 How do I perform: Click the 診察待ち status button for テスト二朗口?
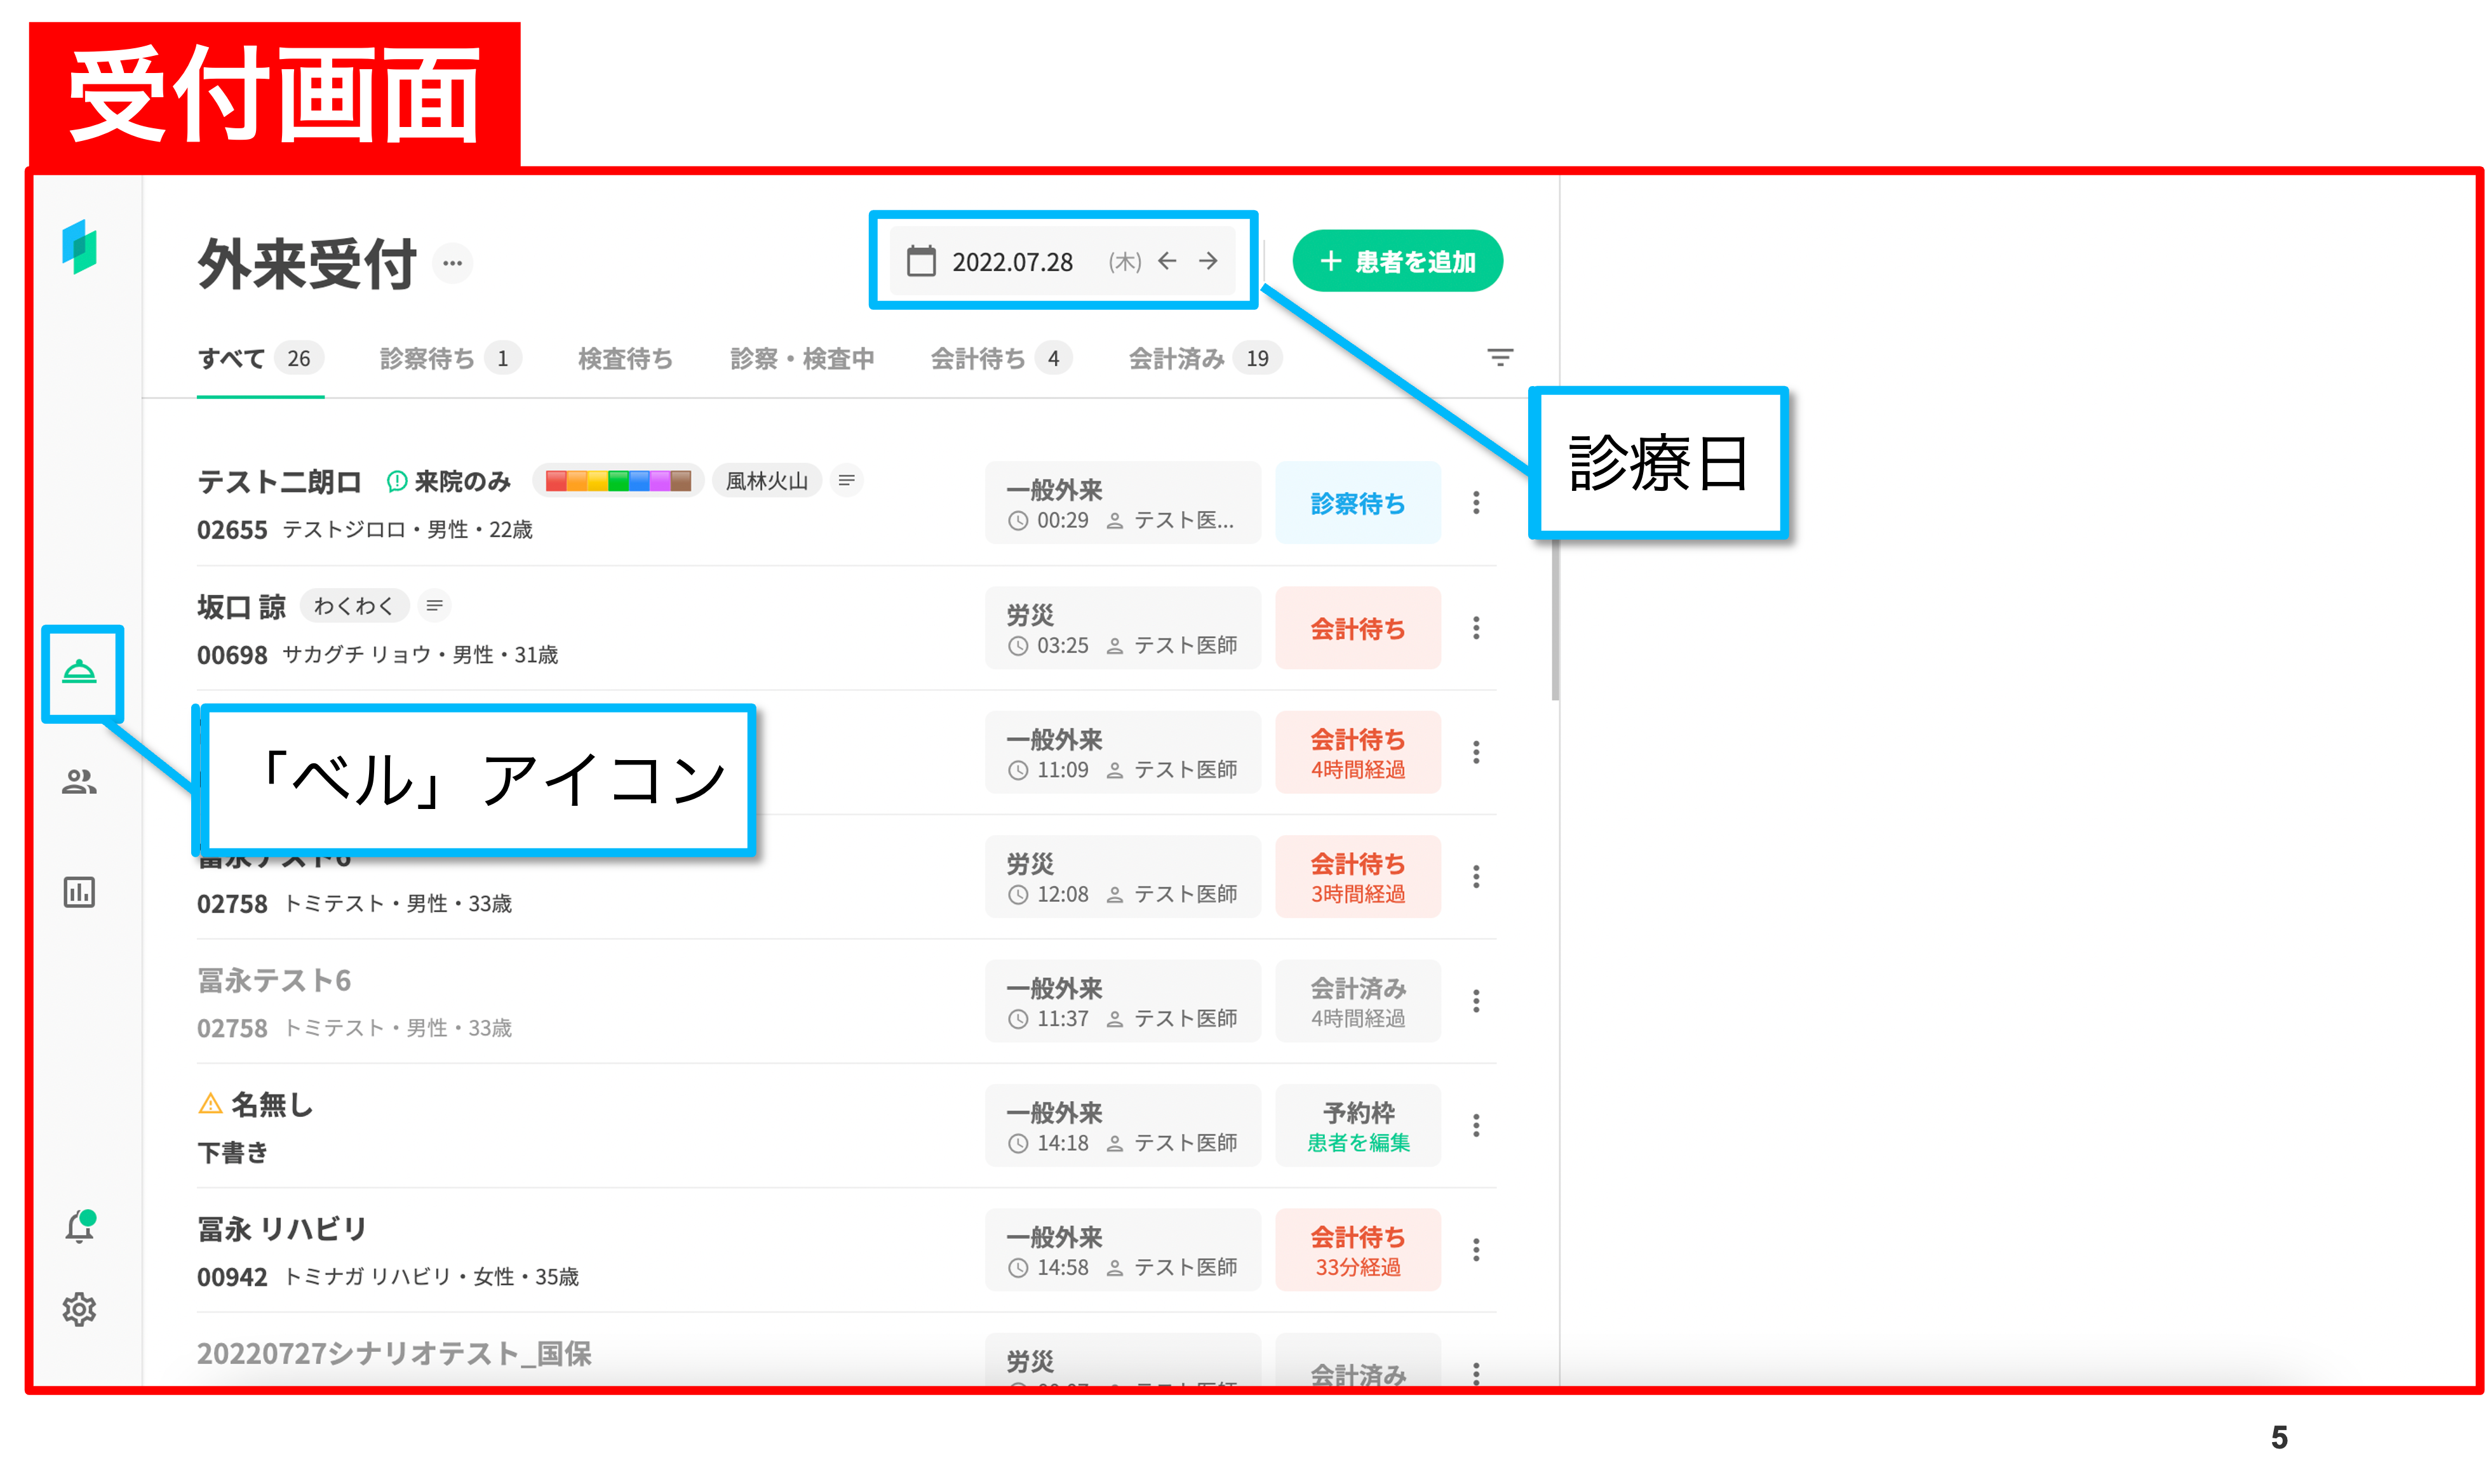[x=1358, y=503]
